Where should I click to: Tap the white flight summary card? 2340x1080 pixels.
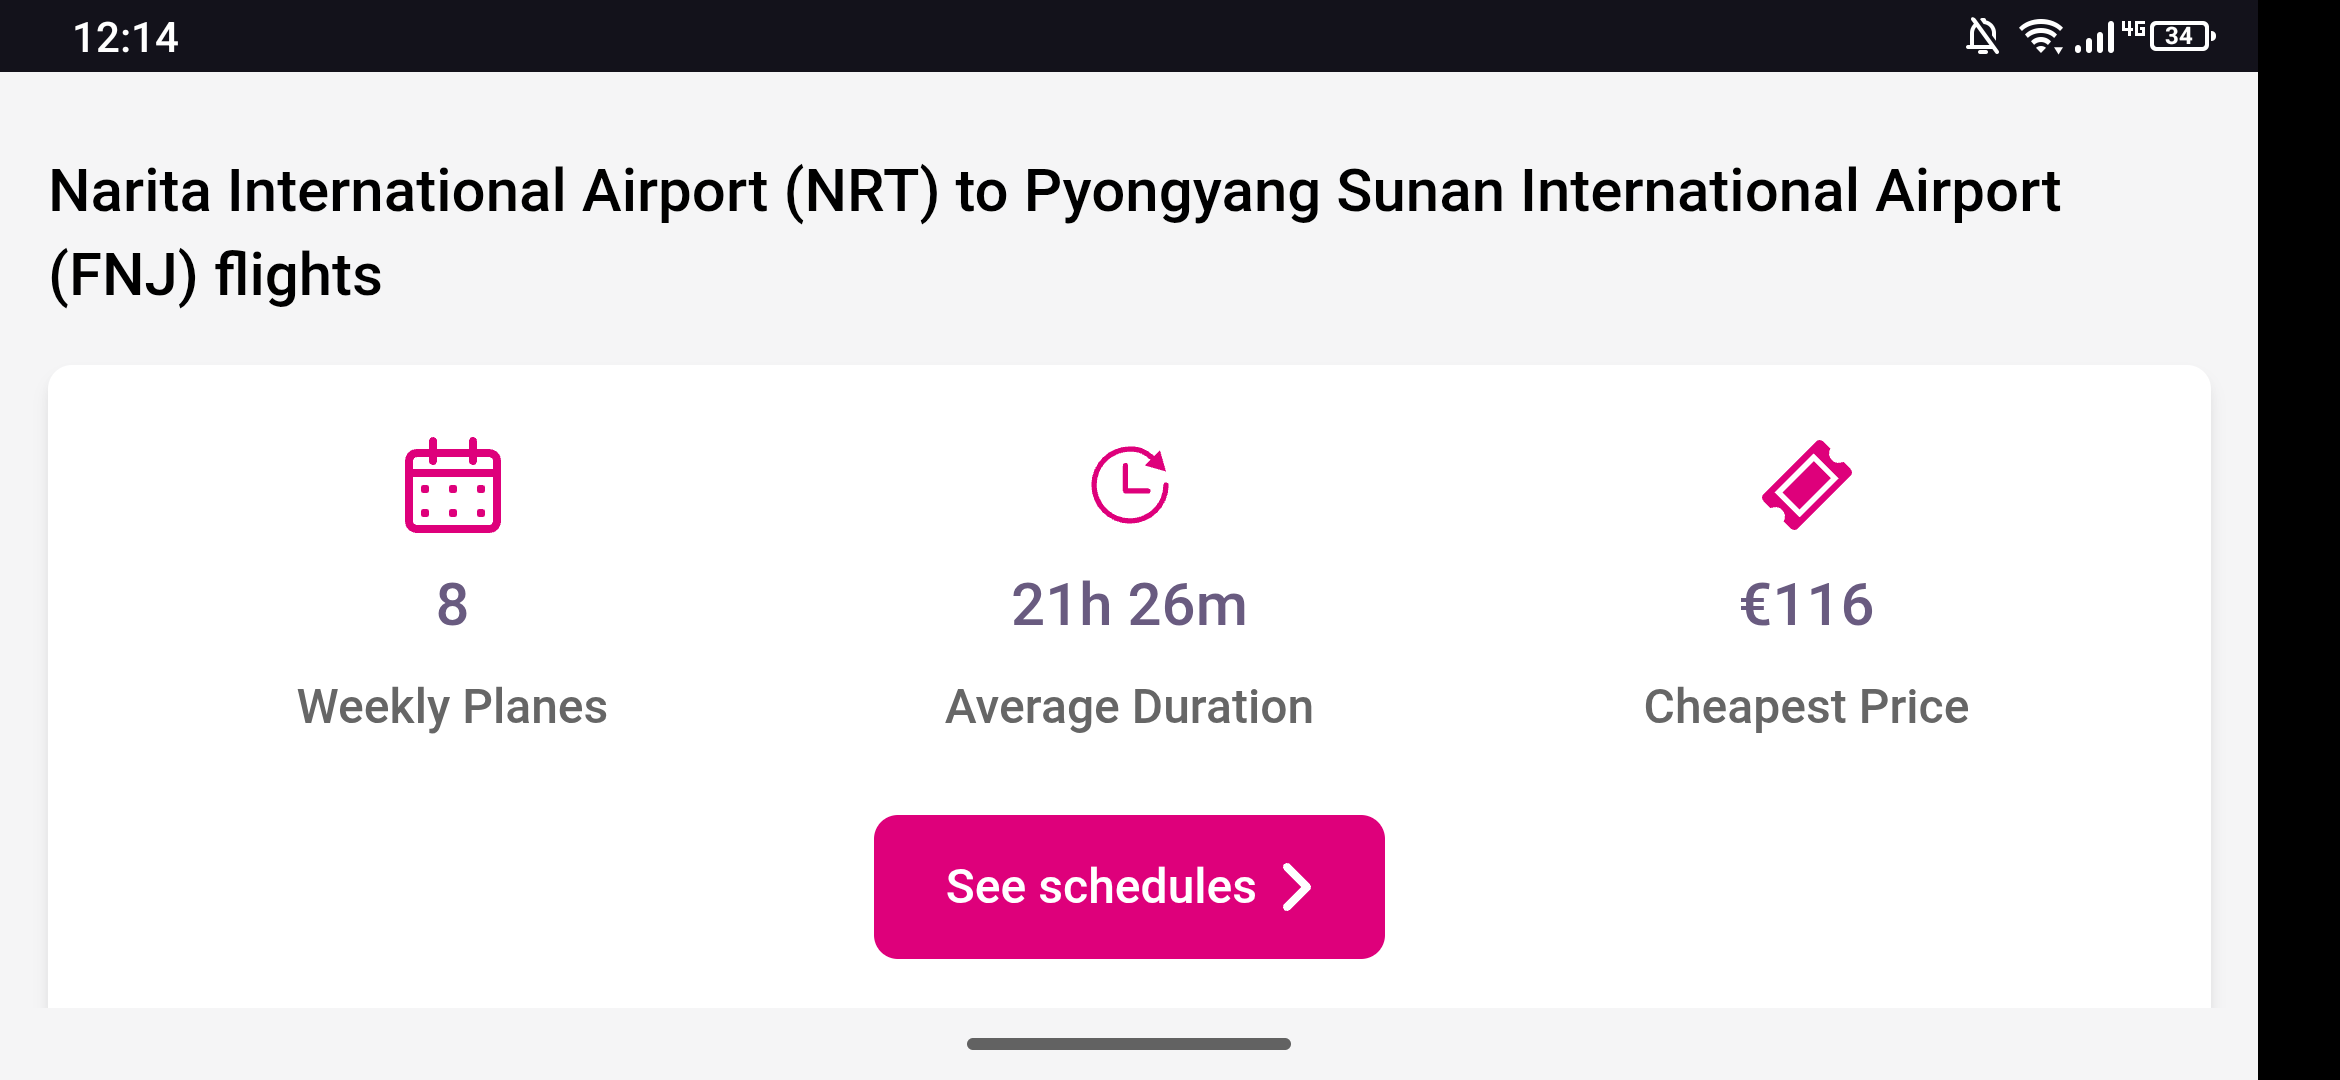point(1129,686)
